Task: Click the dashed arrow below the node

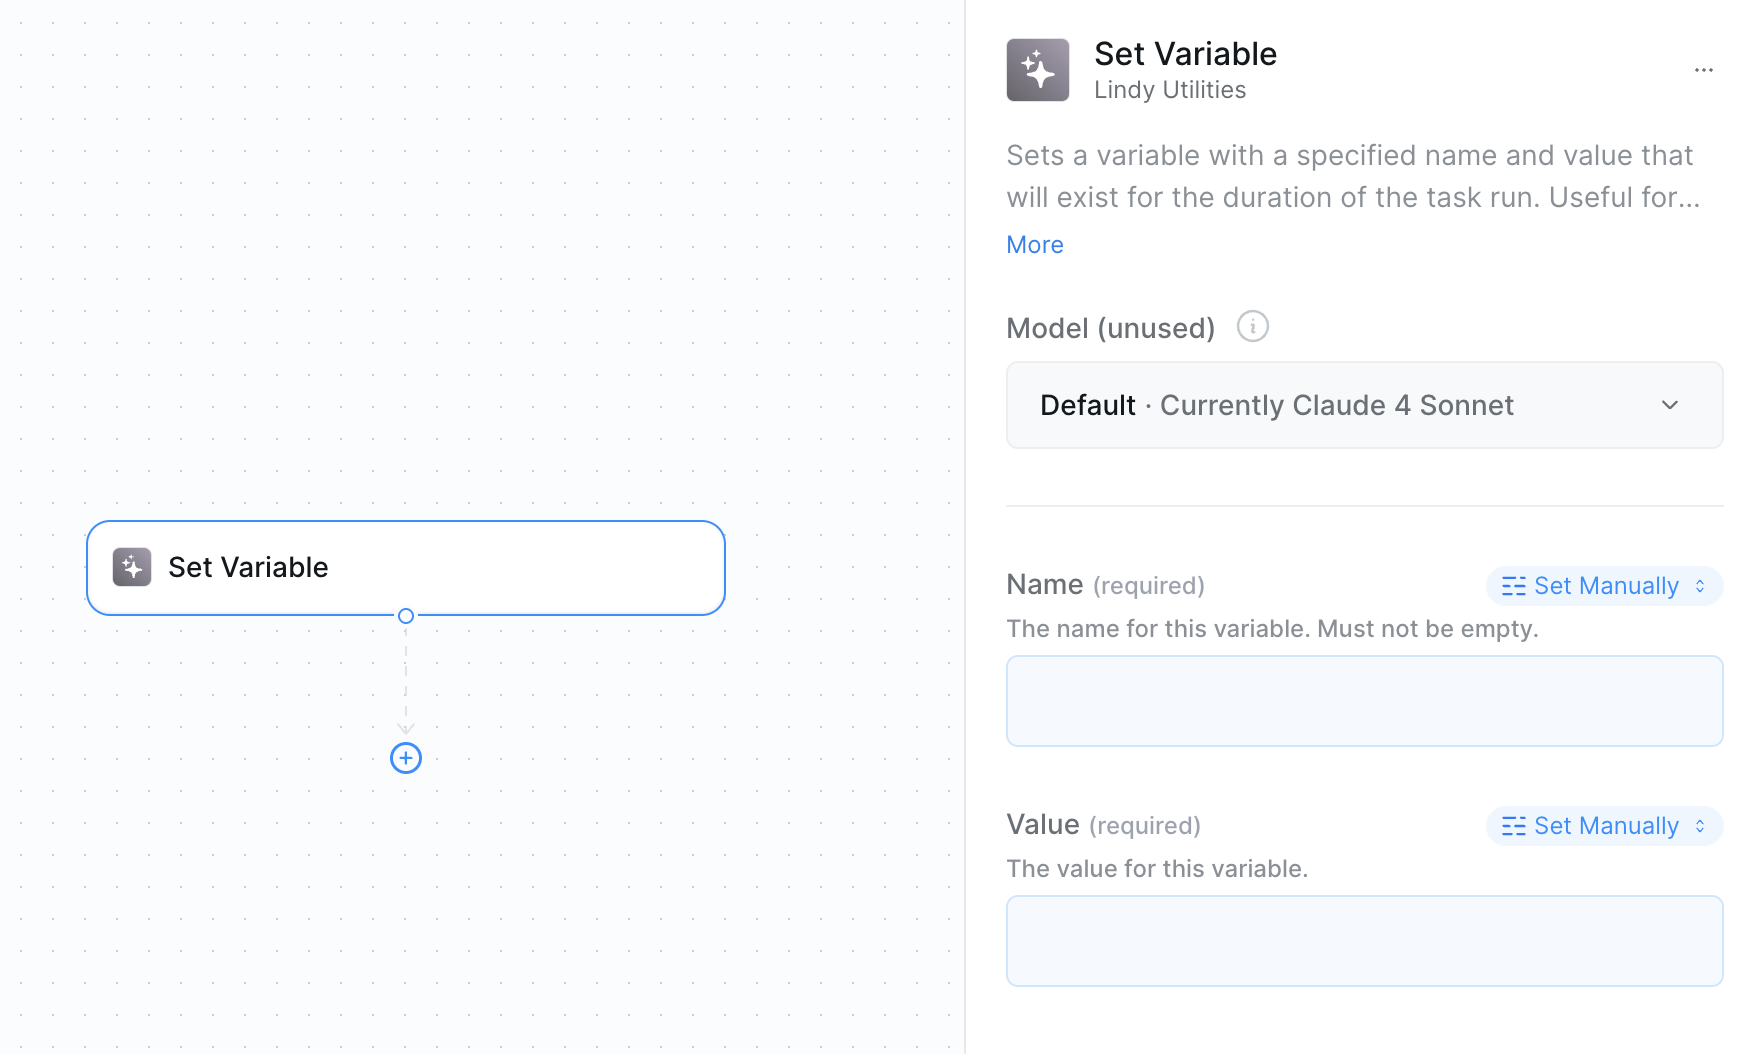Action: click(x=406, y=682)
